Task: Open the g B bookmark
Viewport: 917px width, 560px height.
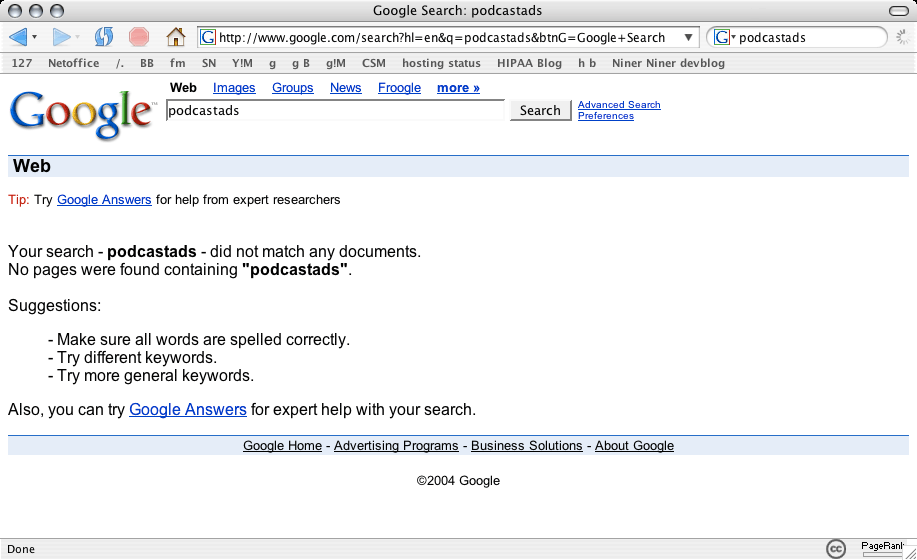Action: (301, 63)
